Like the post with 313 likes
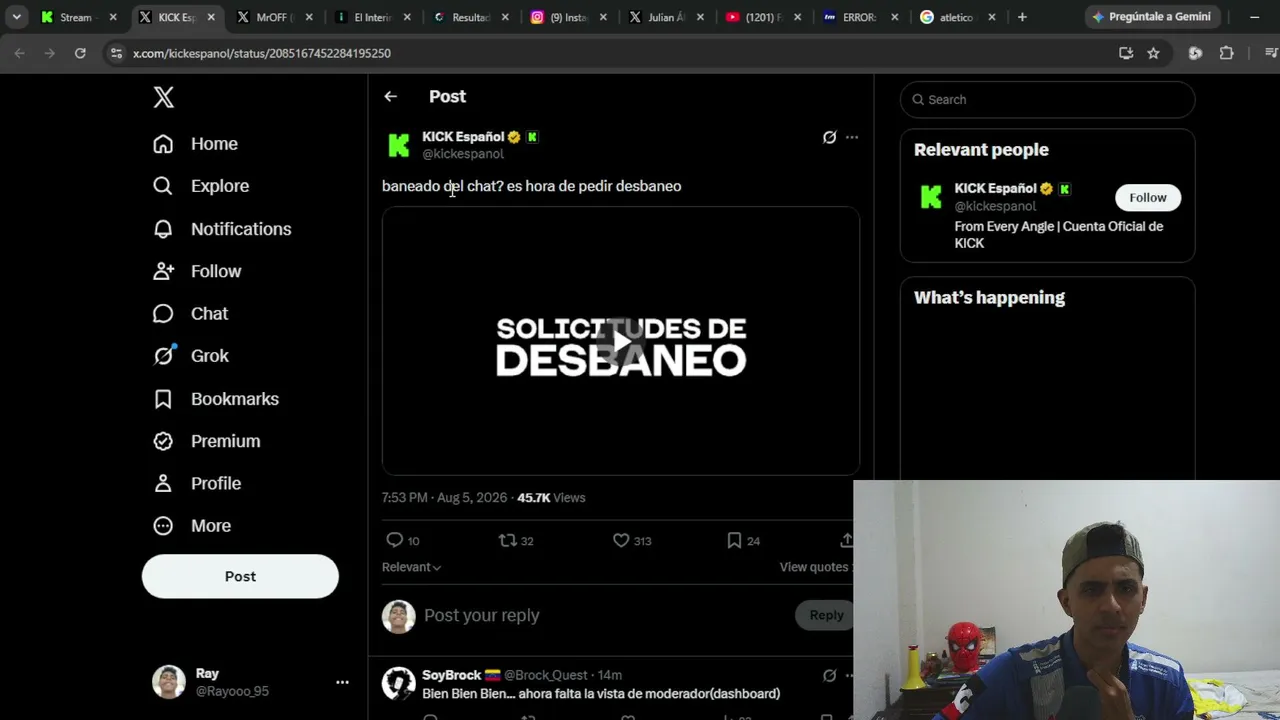This screenshot has height=720, width=1280. coord(621,540)
